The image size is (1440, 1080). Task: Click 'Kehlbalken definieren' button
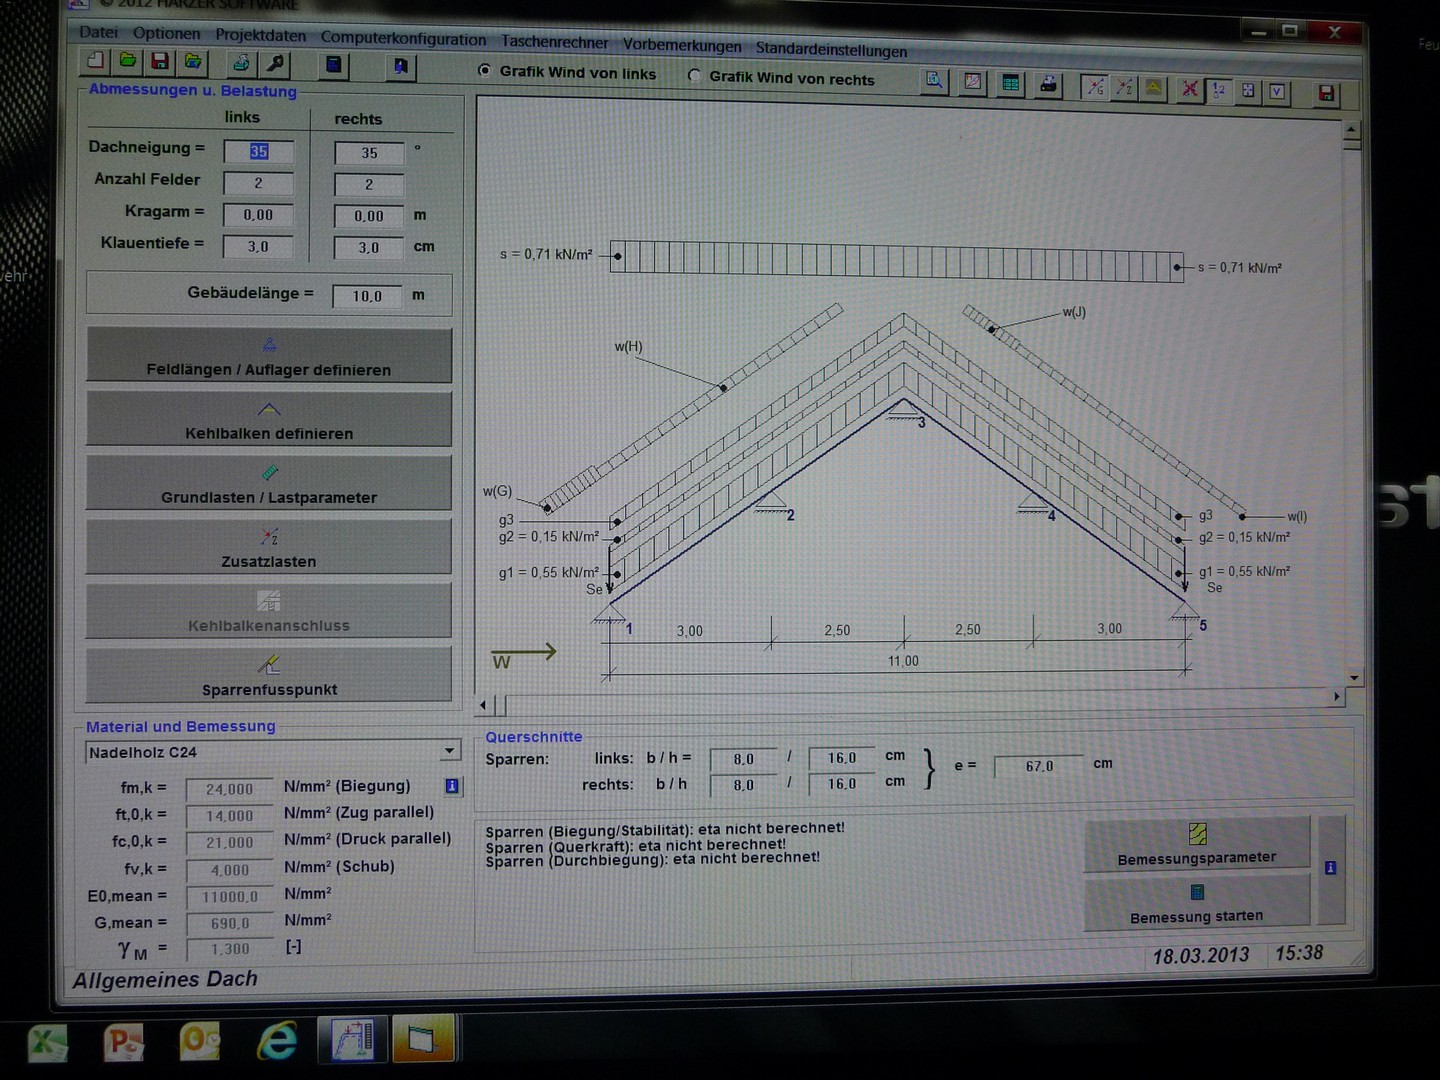(269, 419)
